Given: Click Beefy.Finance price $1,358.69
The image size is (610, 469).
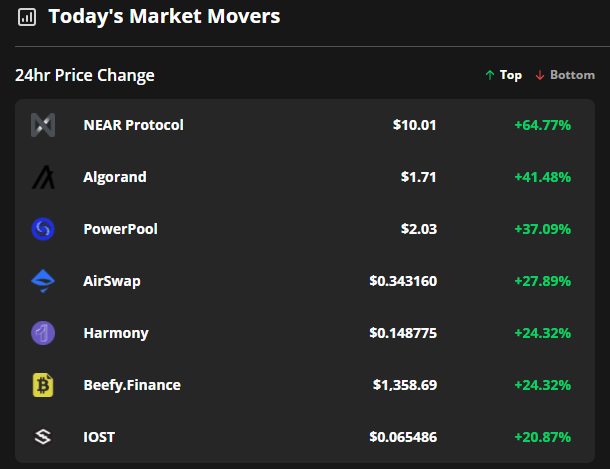Looking at the screenshot, I should point(404,385).
